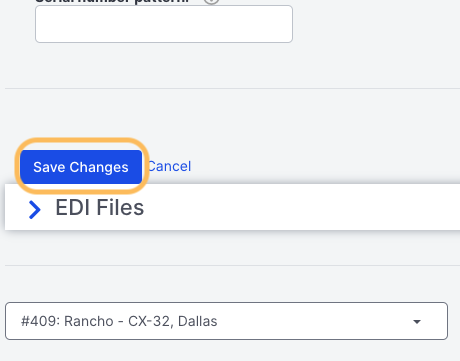Discard changes with the Cancel hyperlink

click(169, 166)
